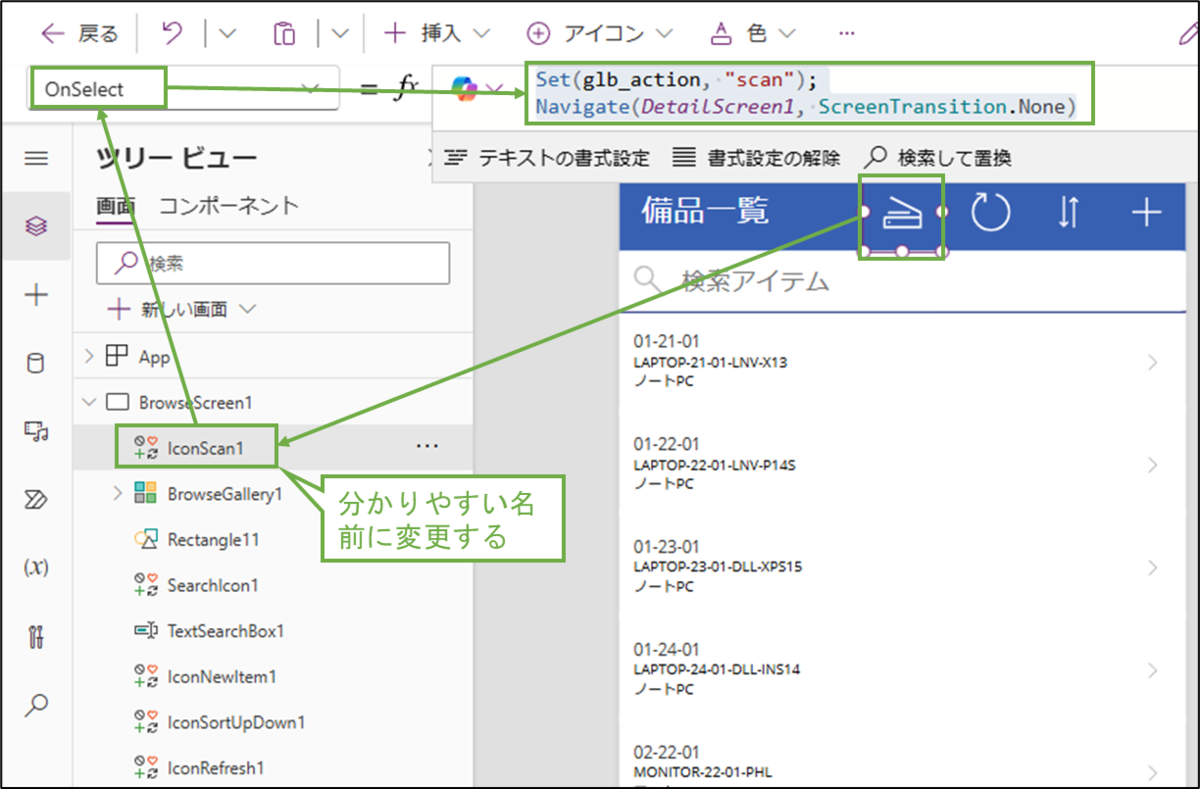Viewport: 1200px width, 789px height.
Task: Click the 備品一覧 header title
Action: point(705,211)
